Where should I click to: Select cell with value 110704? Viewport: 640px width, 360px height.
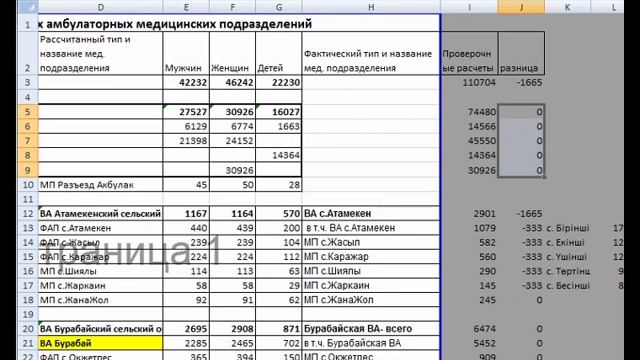pos(469,82)
